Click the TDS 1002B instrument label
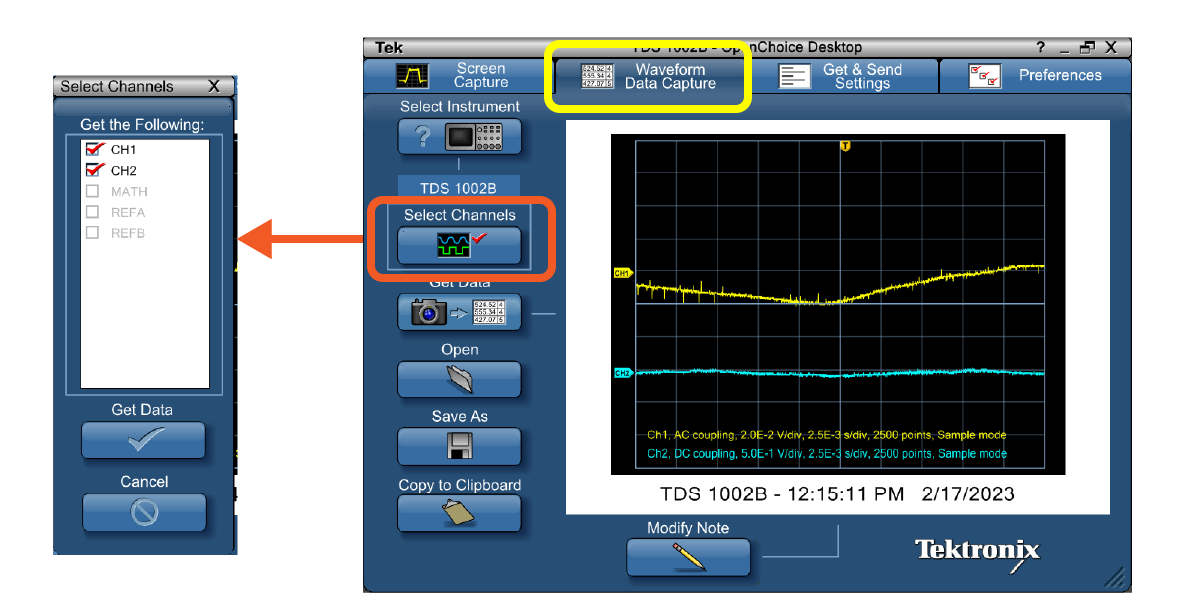The height and width of the screenshot is (606, 1185). pyautogui.click(x=459, y=188)
